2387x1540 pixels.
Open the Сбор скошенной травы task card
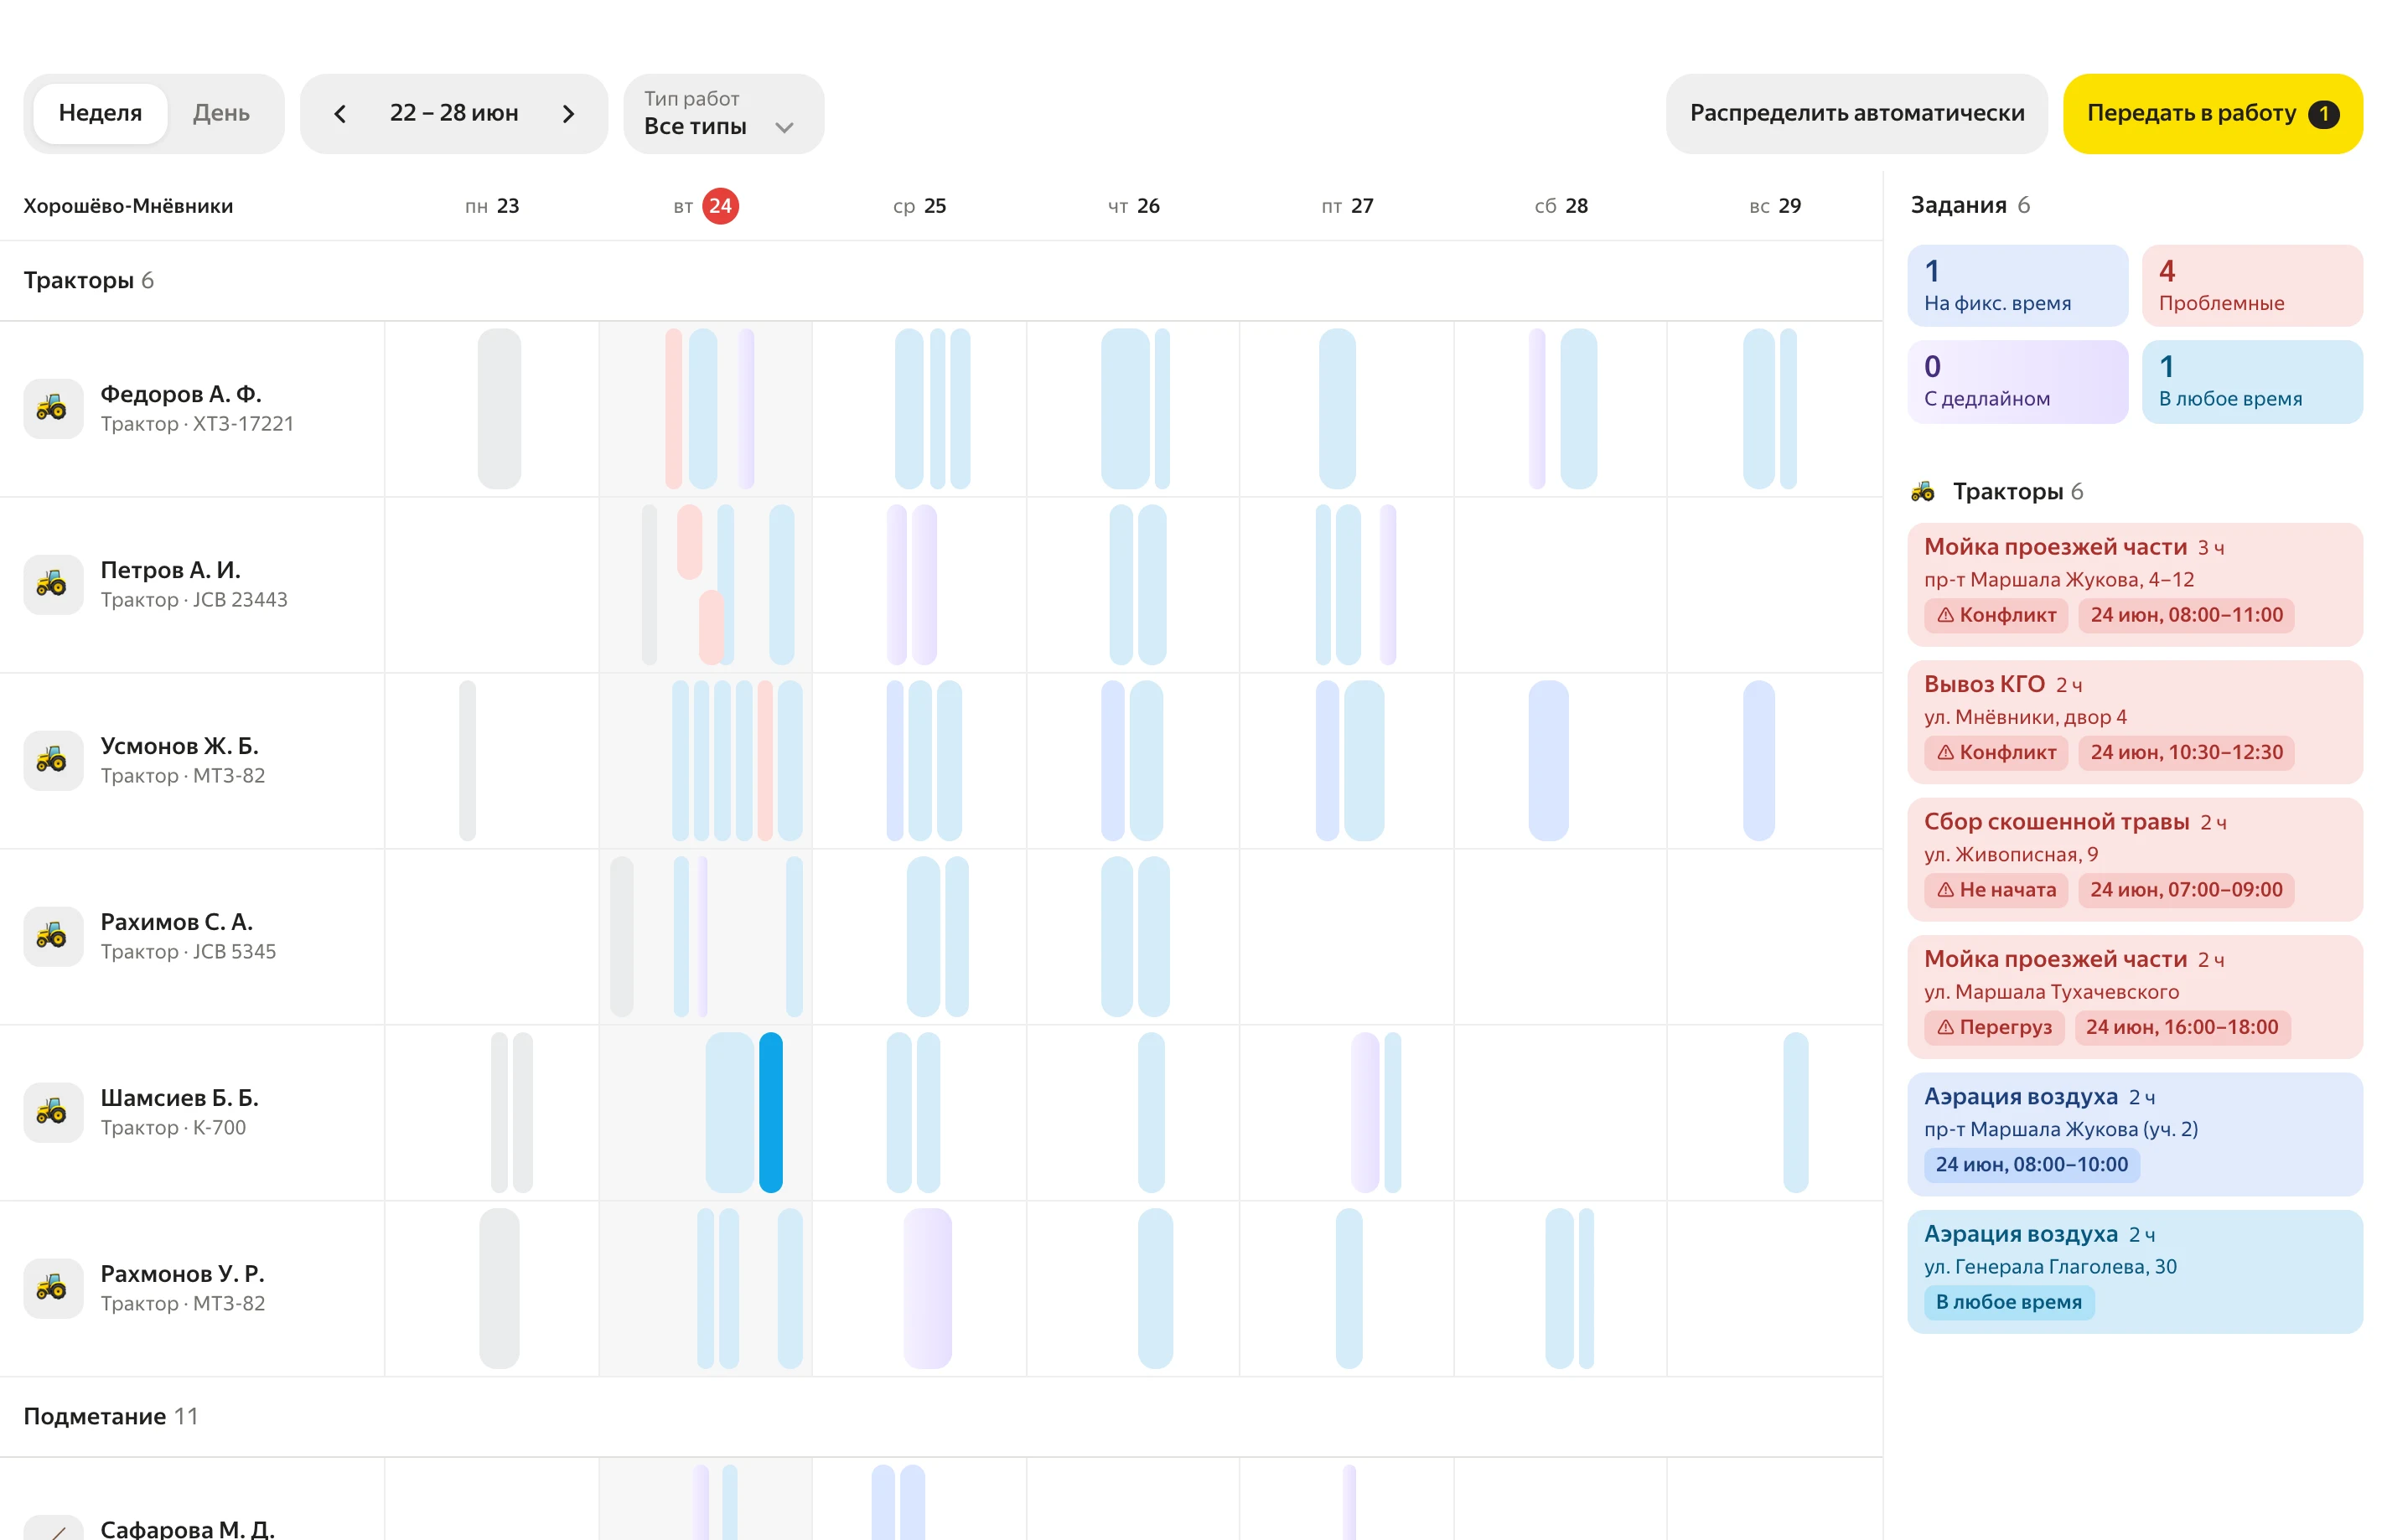coord(2135,859)
